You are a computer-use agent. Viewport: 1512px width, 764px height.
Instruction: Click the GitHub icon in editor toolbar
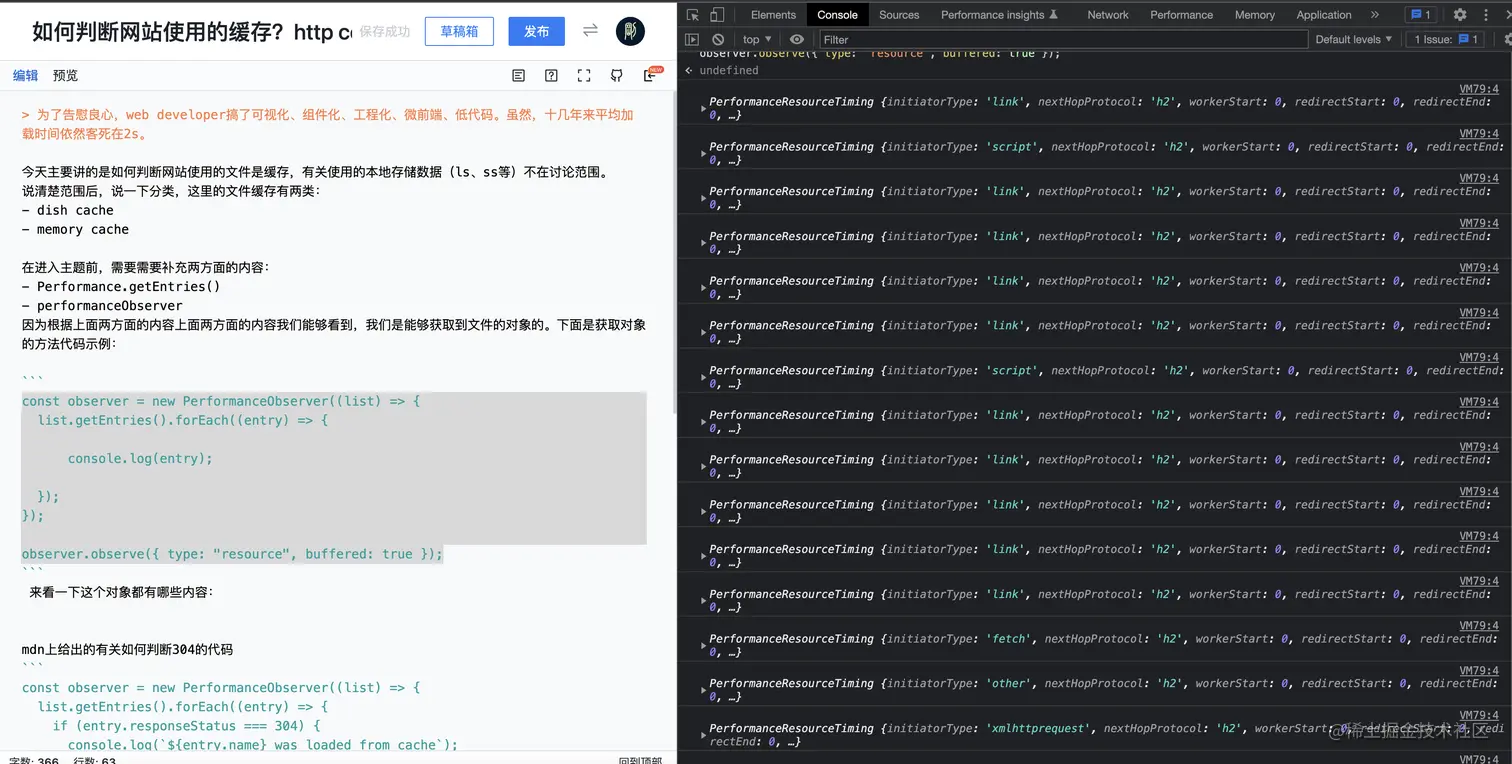tap(617, 75)
